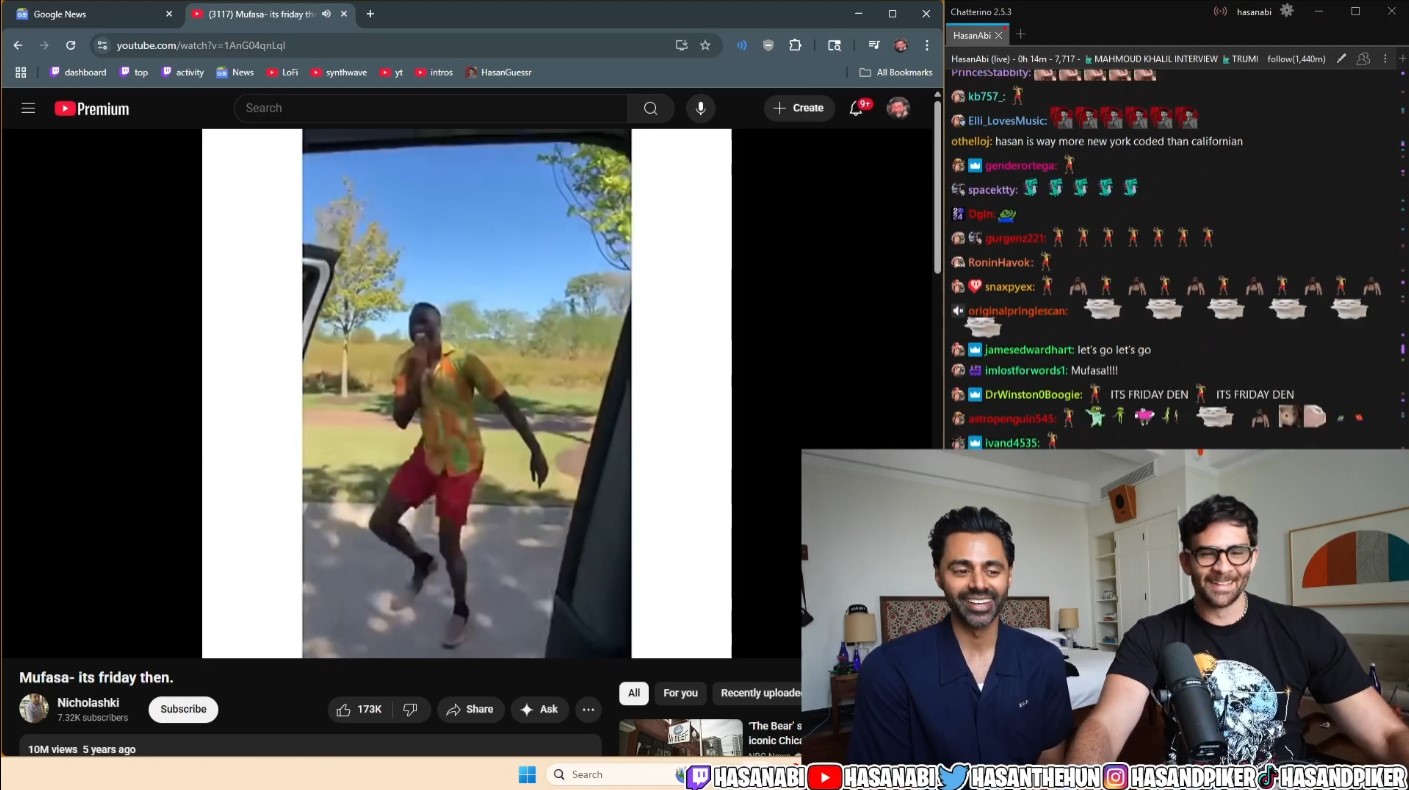Screen dimensions: 1409x790
Task: Open the Chatterino viewer list icon
Action: pyautogui.click(x=1363, y=59)
